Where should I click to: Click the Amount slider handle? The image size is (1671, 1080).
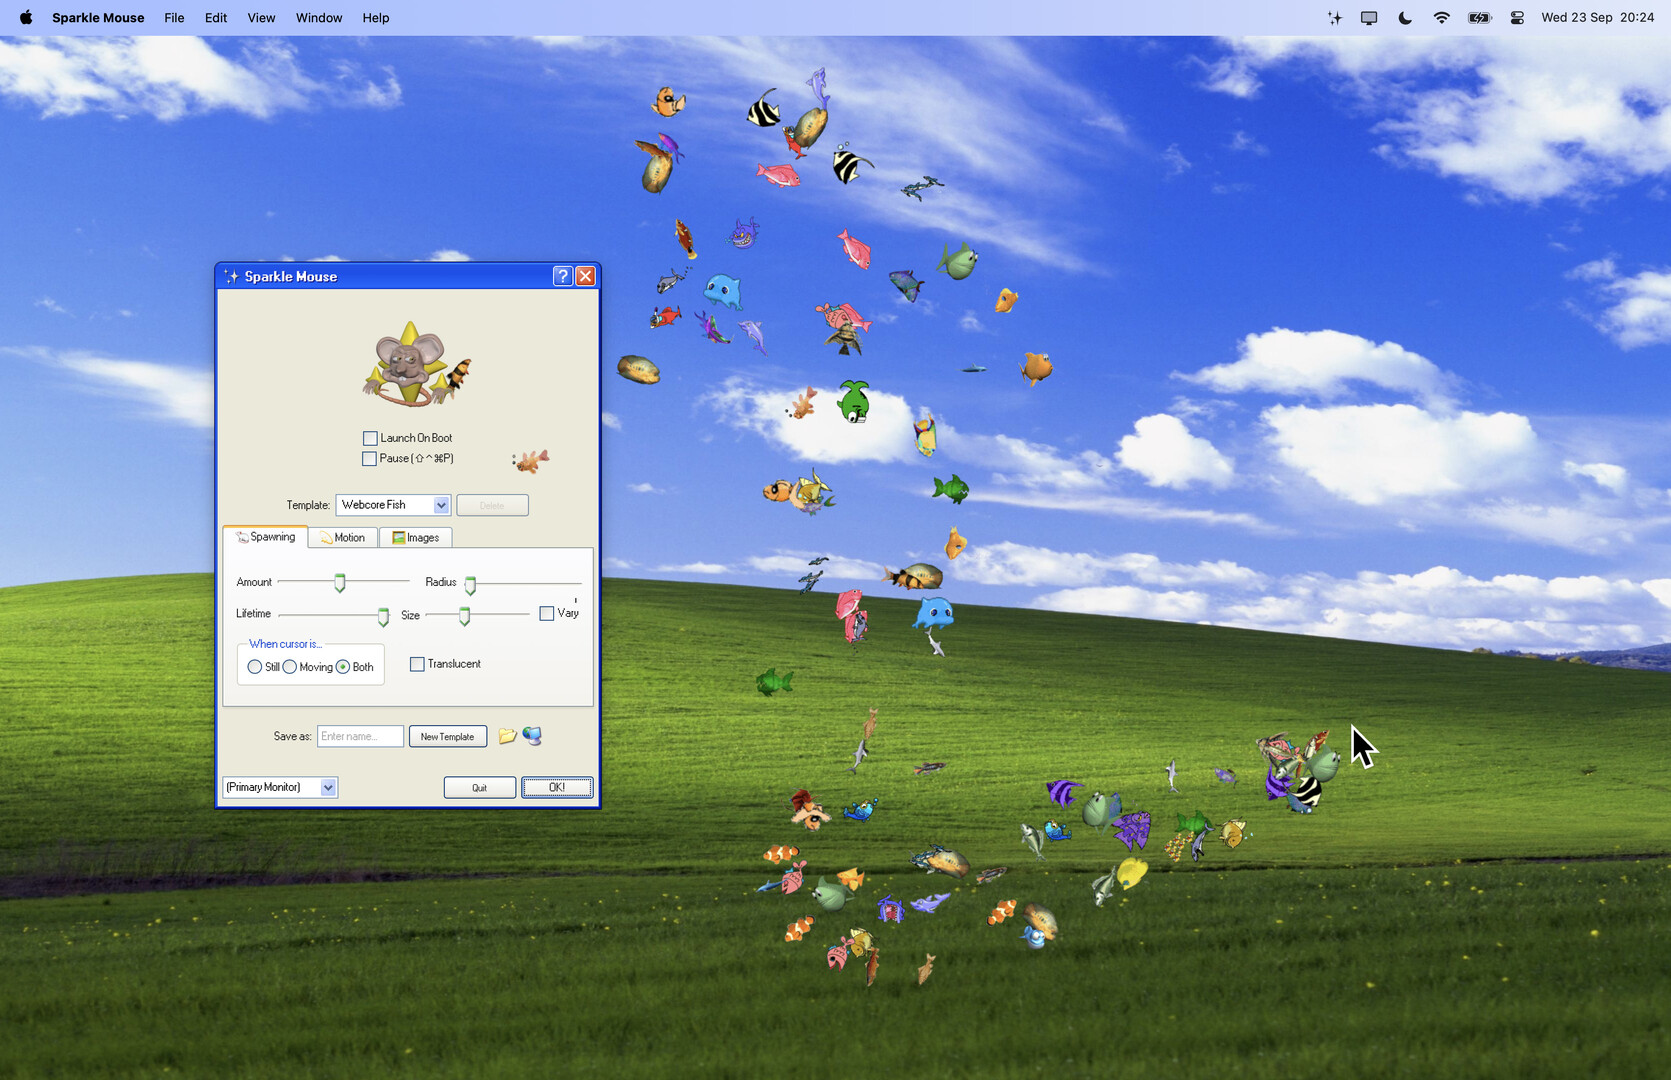pos(340,583)
